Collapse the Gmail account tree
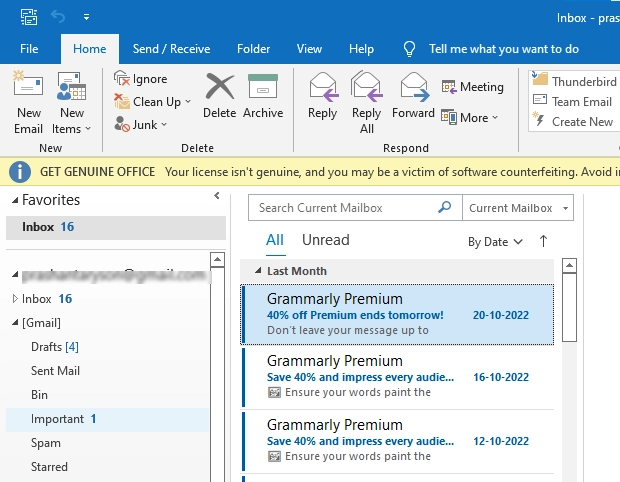 click(x=15, y=274)
